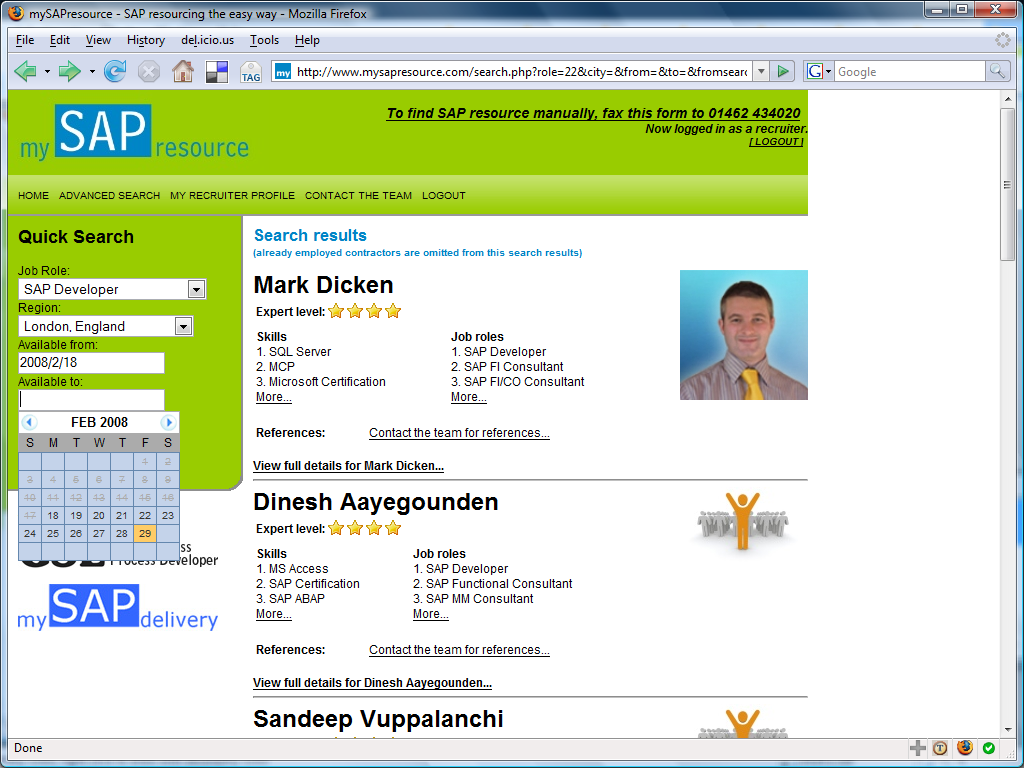View full details for Mark Dicken

pos(349,466)
